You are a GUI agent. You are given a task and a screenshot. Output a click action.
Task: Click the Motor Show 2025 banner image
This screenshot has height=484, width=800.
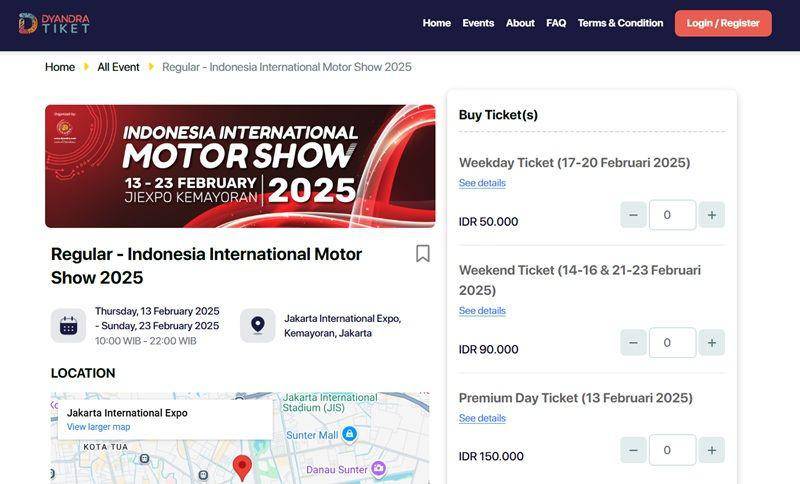point(240,166)
